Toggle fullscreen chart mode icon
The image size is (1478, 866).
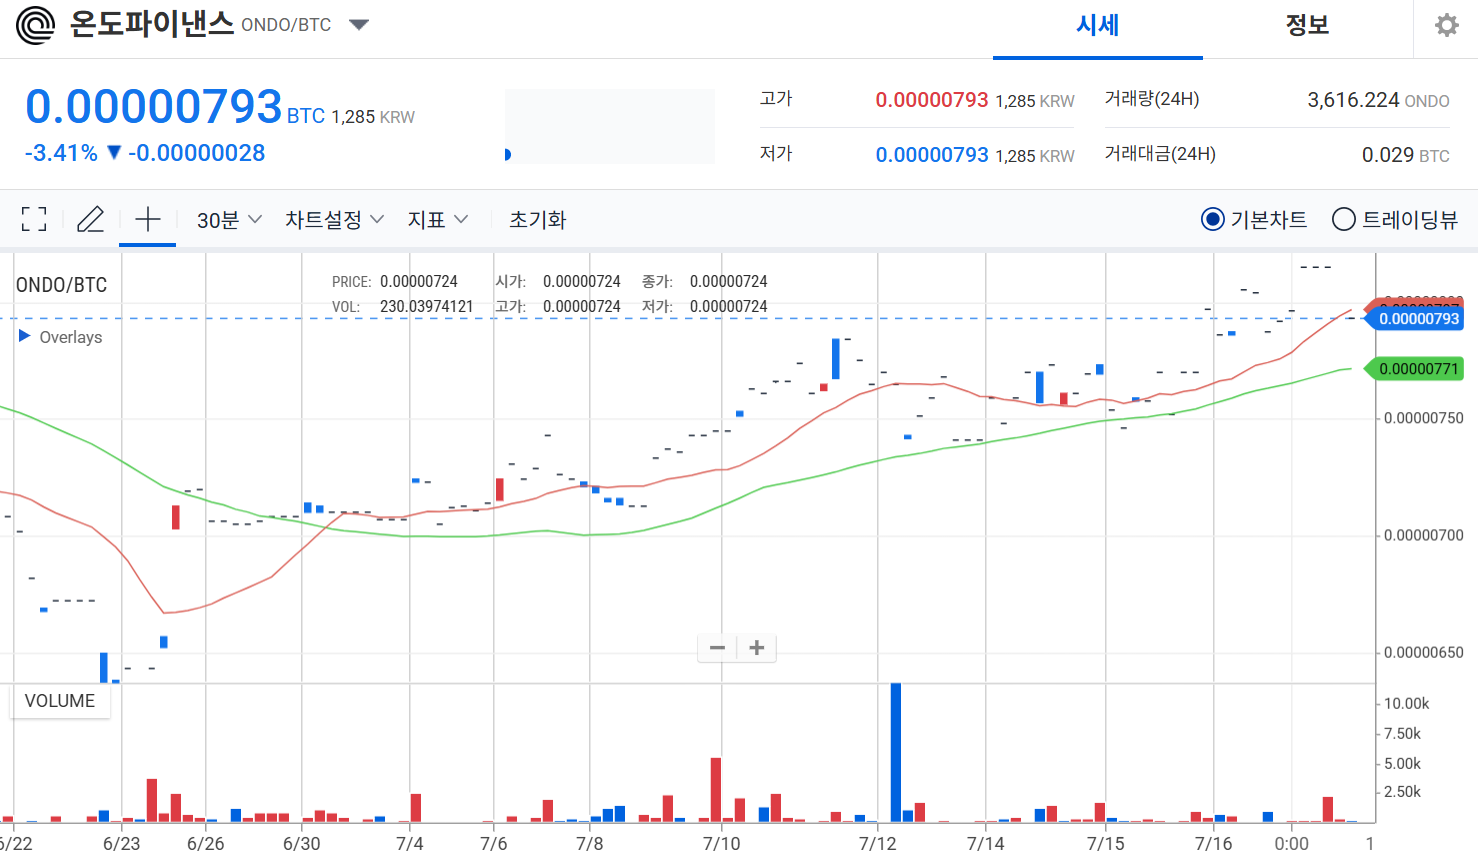[34, 219]
